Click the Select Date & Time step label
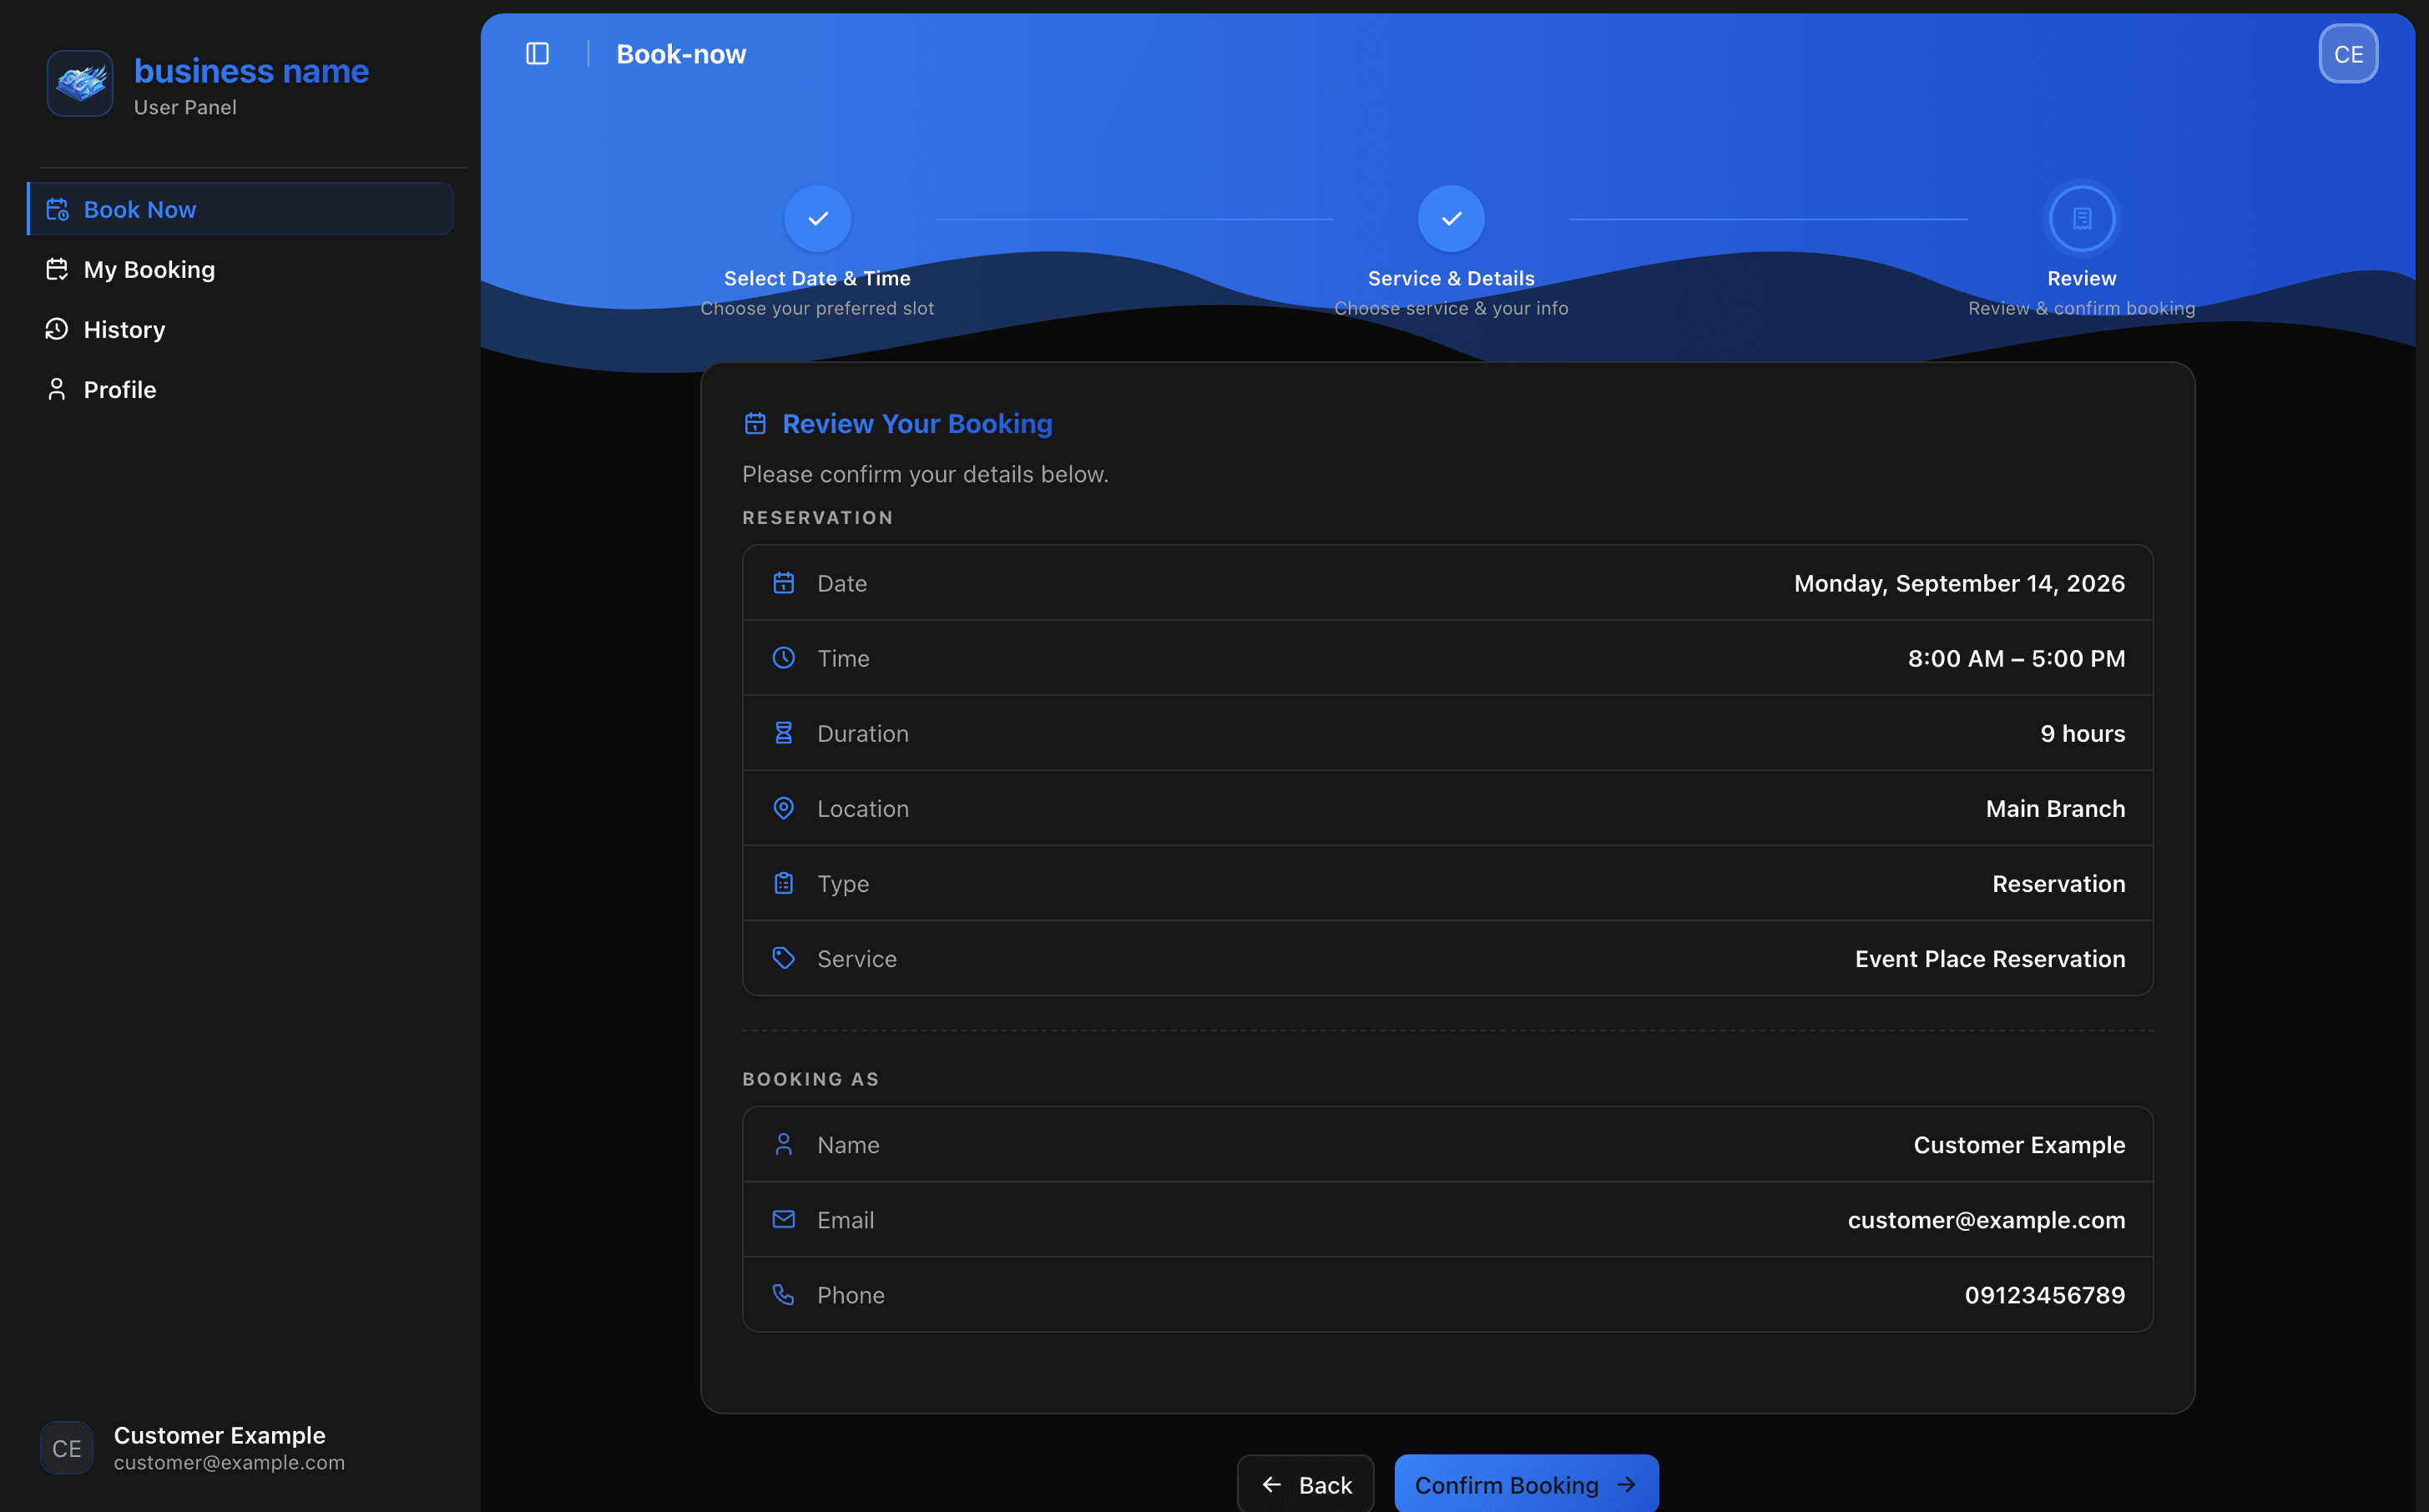The height and width of the screenshot is (1512, 2429). click(817, 278)
